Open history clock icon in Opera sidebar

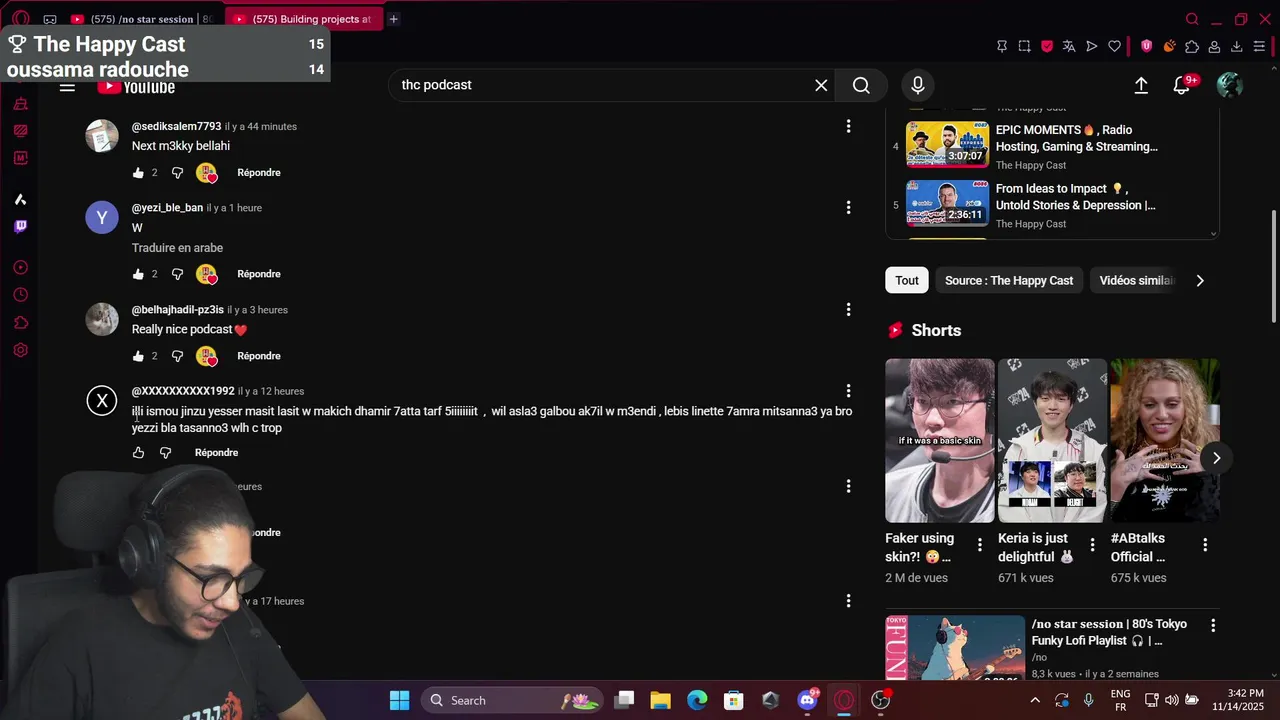pyautogui.click(x=20, y=295)
